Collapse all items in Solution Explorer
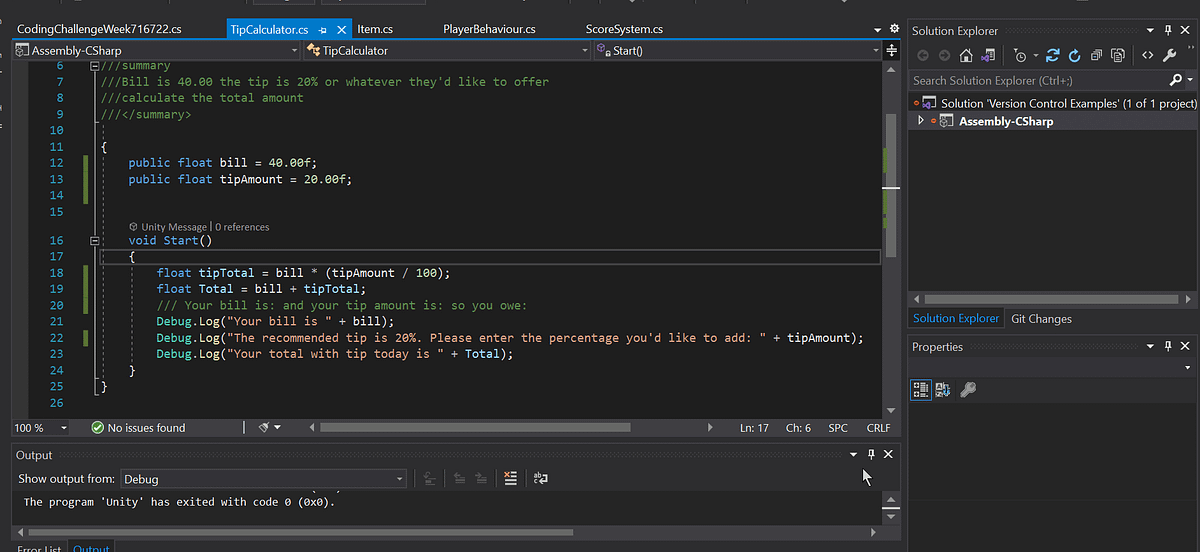This screenshot has height=552, width=1200. pyautogui.click(x=1097, y=56)
